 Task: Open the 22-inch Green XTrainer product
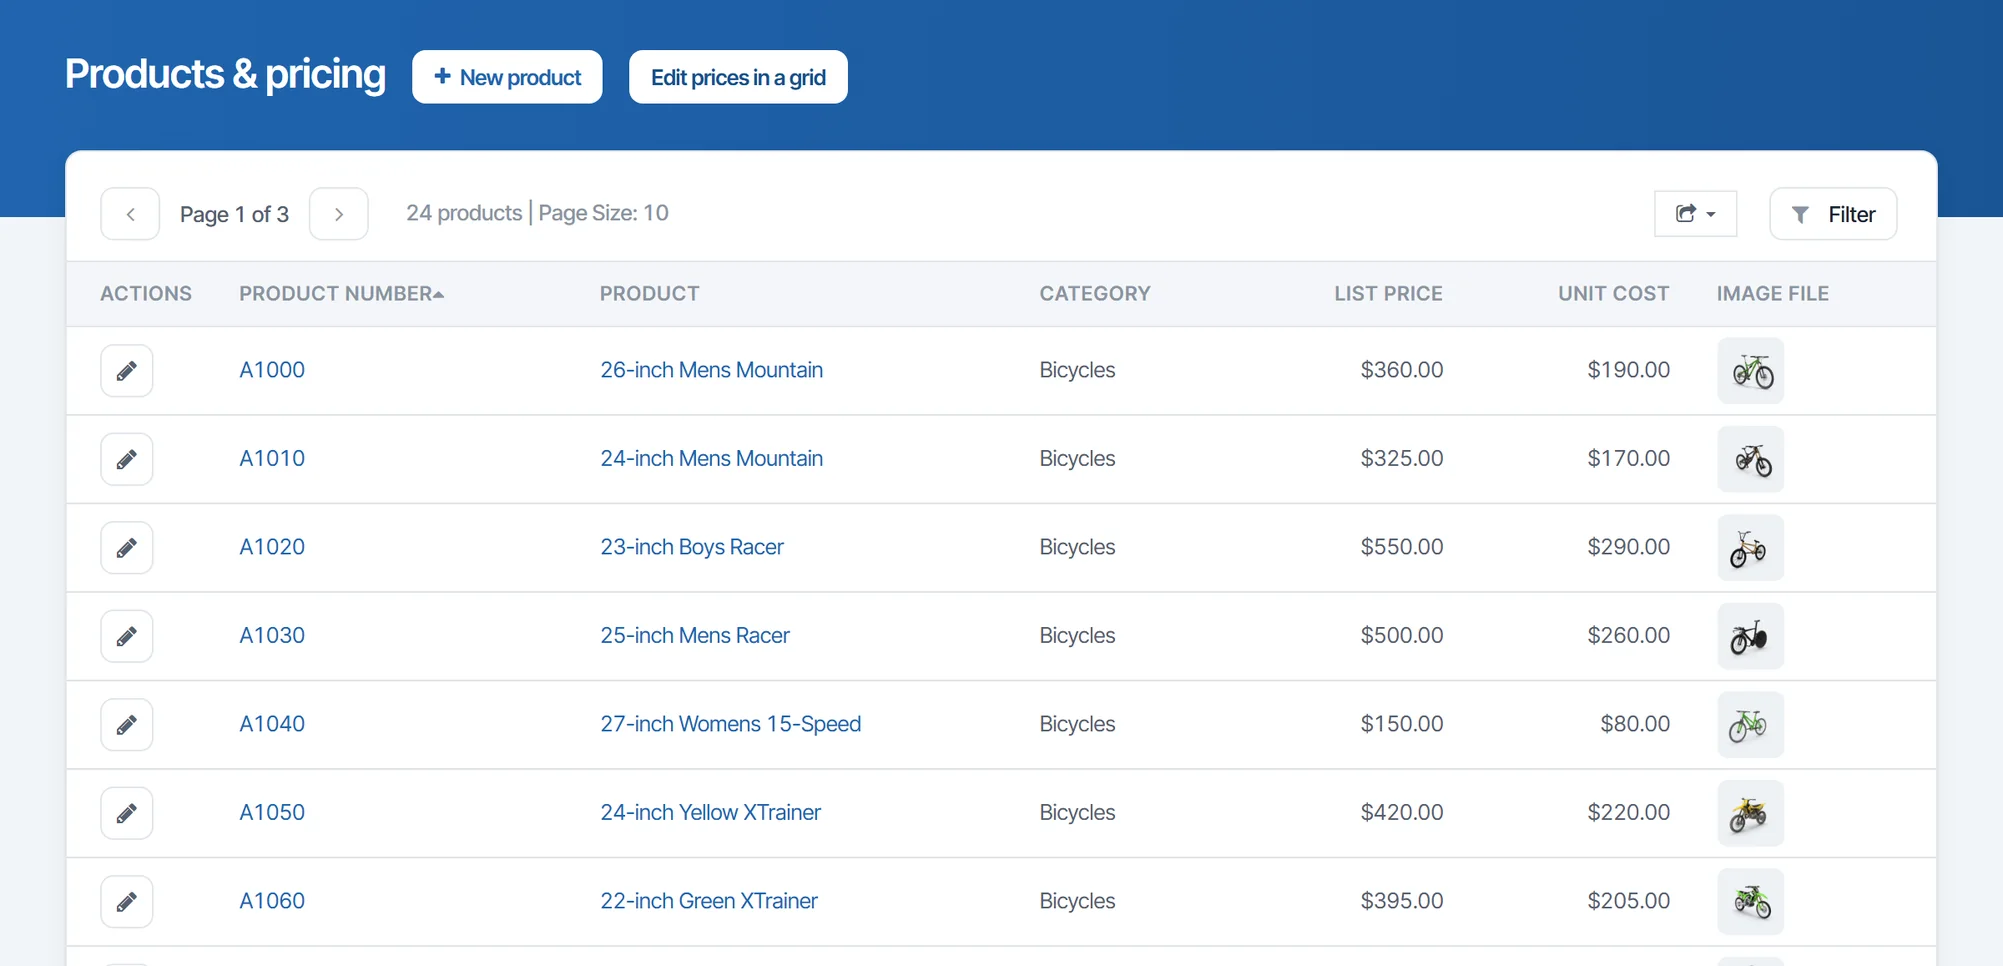709,901
